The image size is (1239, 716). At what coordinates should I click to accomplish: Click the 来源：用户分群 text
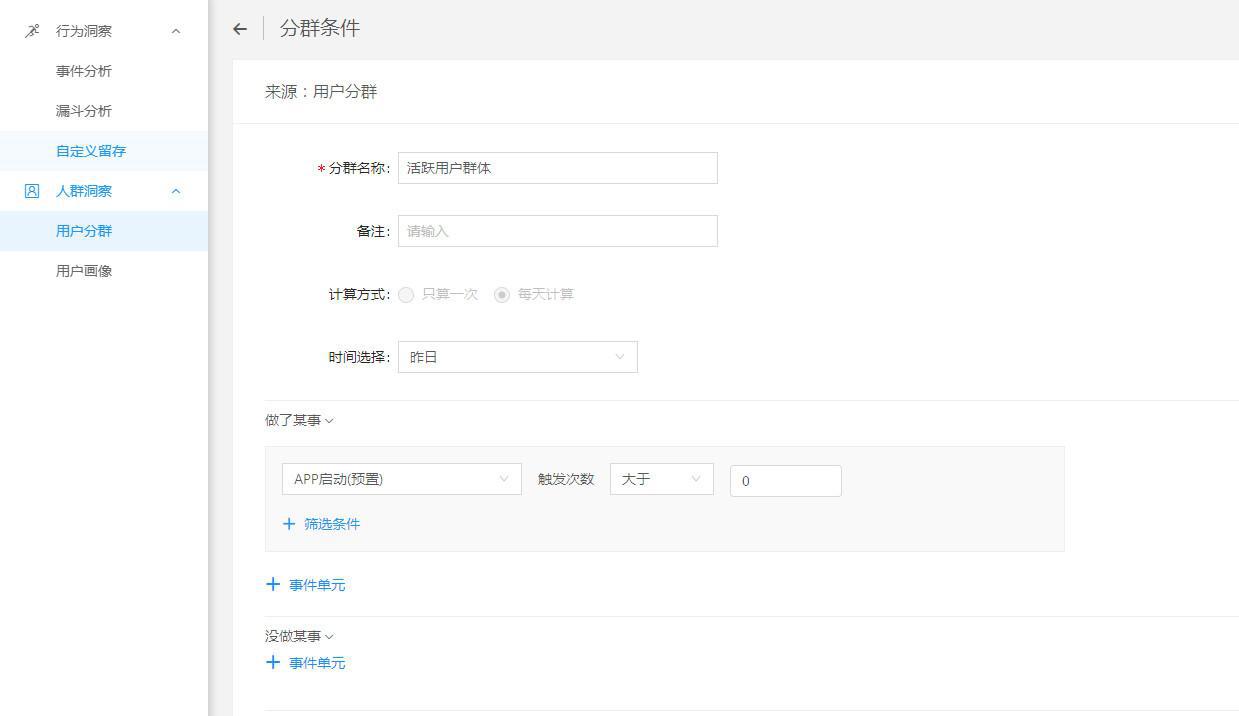321,92
